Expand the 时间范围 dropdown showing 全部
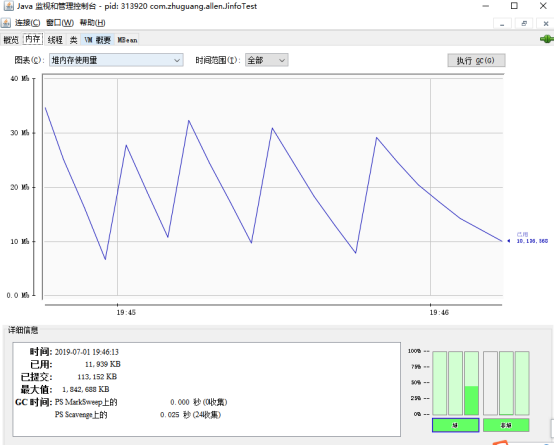The image size is (554, 445). click(267, 60)
